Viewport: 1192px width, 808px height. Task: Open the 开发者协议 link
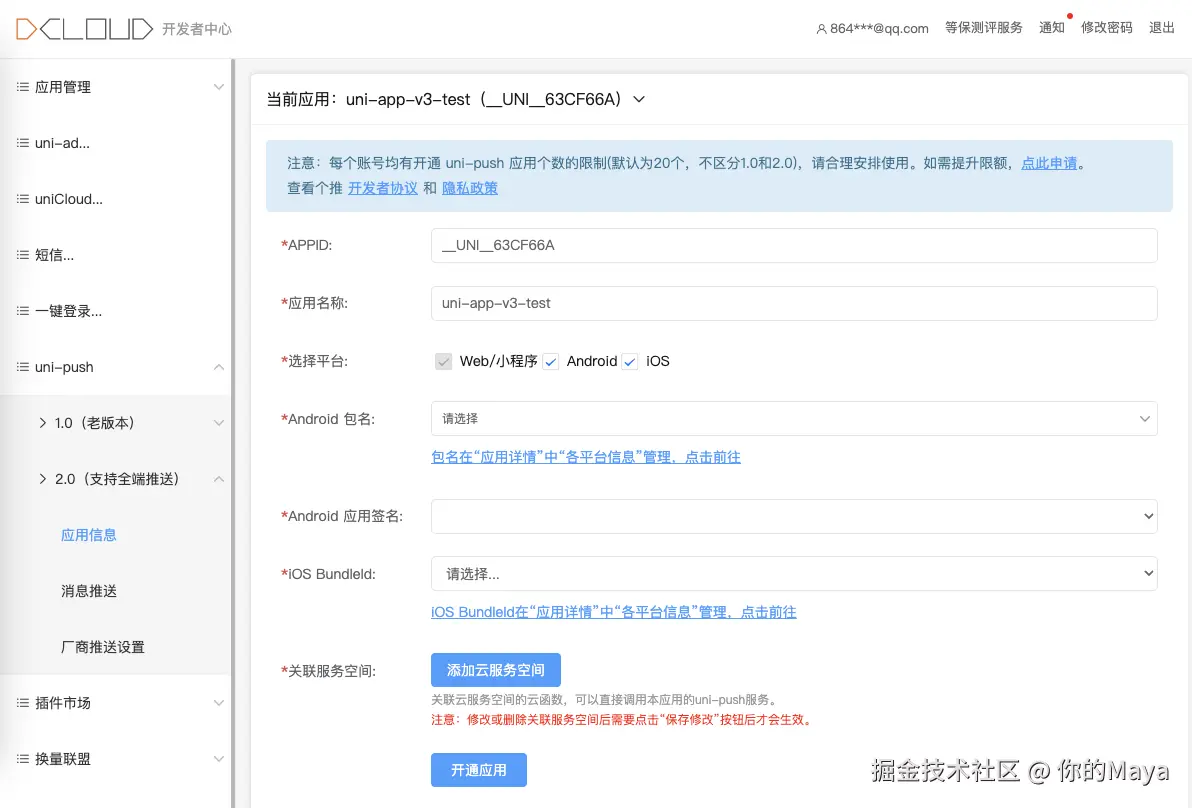coord(383,189)
